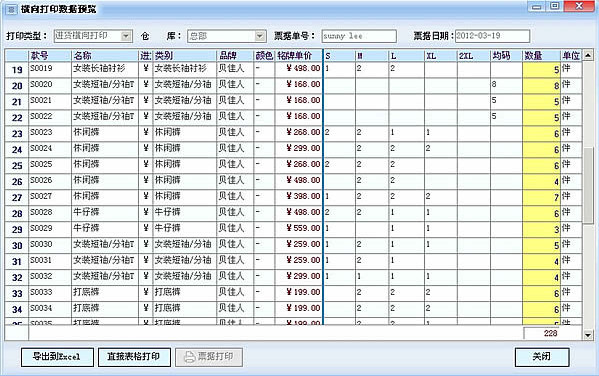Click the 牛仔裤 name cell in row 28
599x376 pixels.
[x=105, y=213]
